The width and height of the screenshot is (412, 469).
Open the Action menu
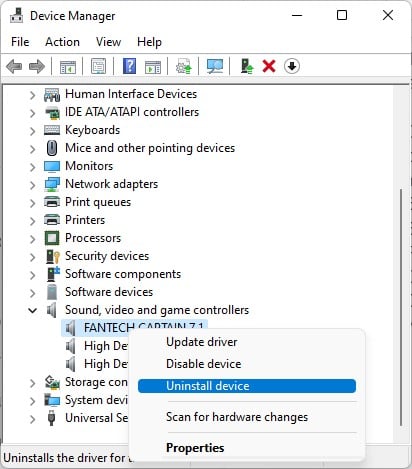(62, 42)
